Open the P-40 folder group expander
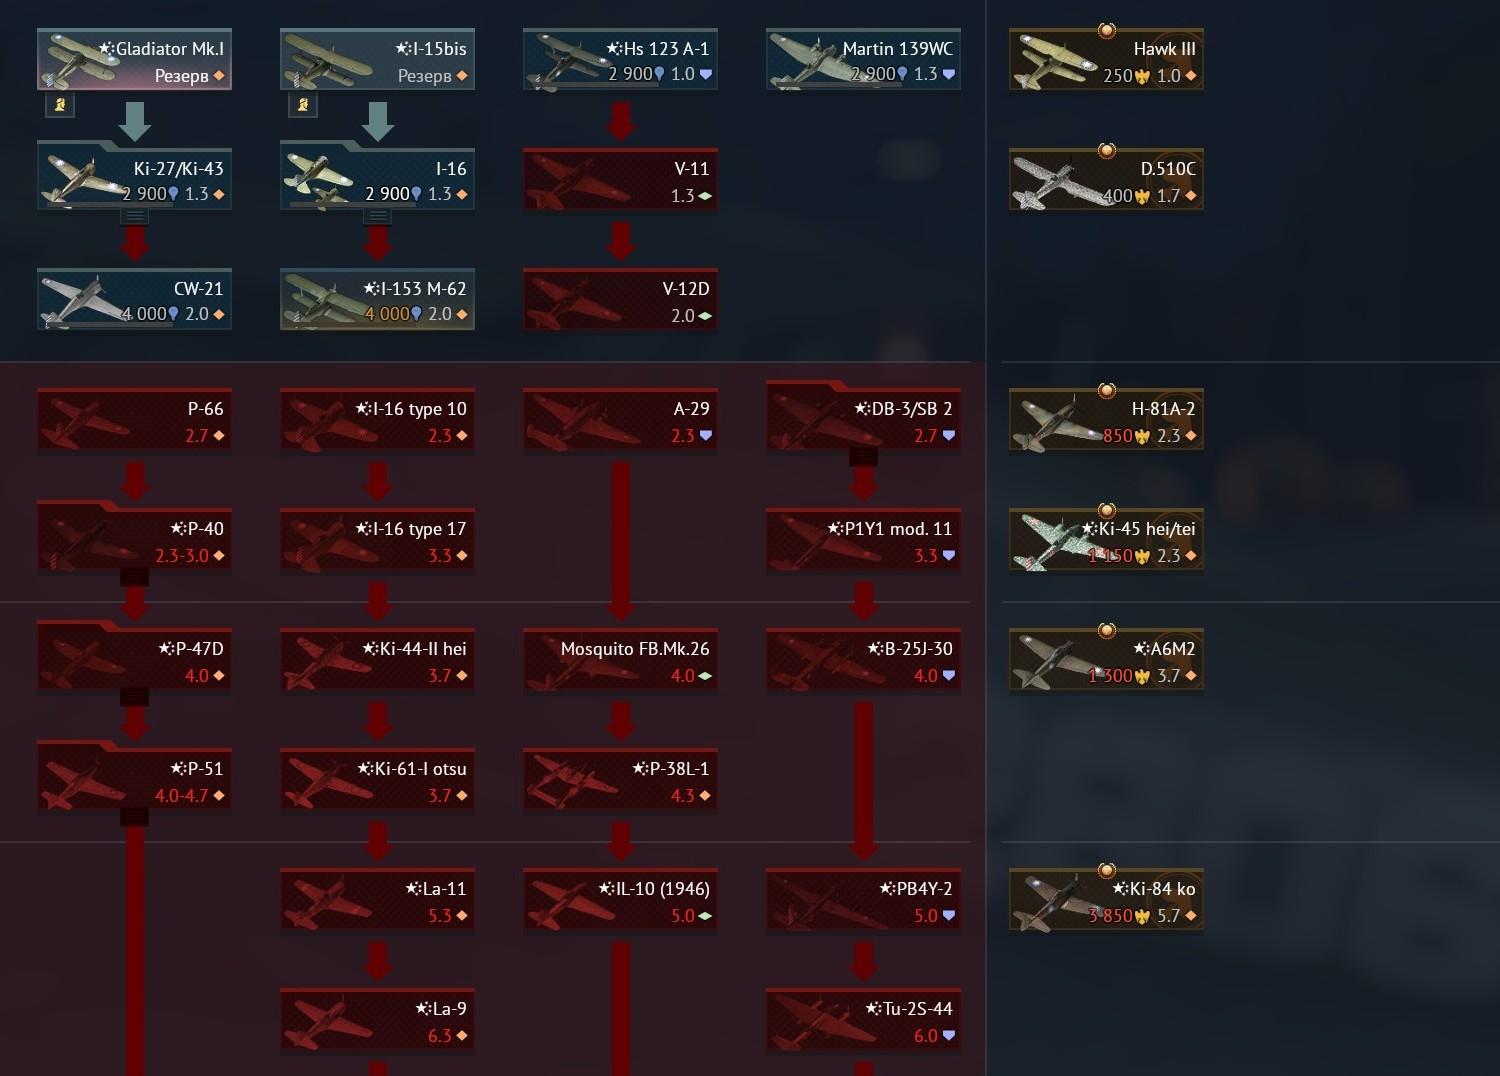The image size is (1500, 1076). pos(135,577)
